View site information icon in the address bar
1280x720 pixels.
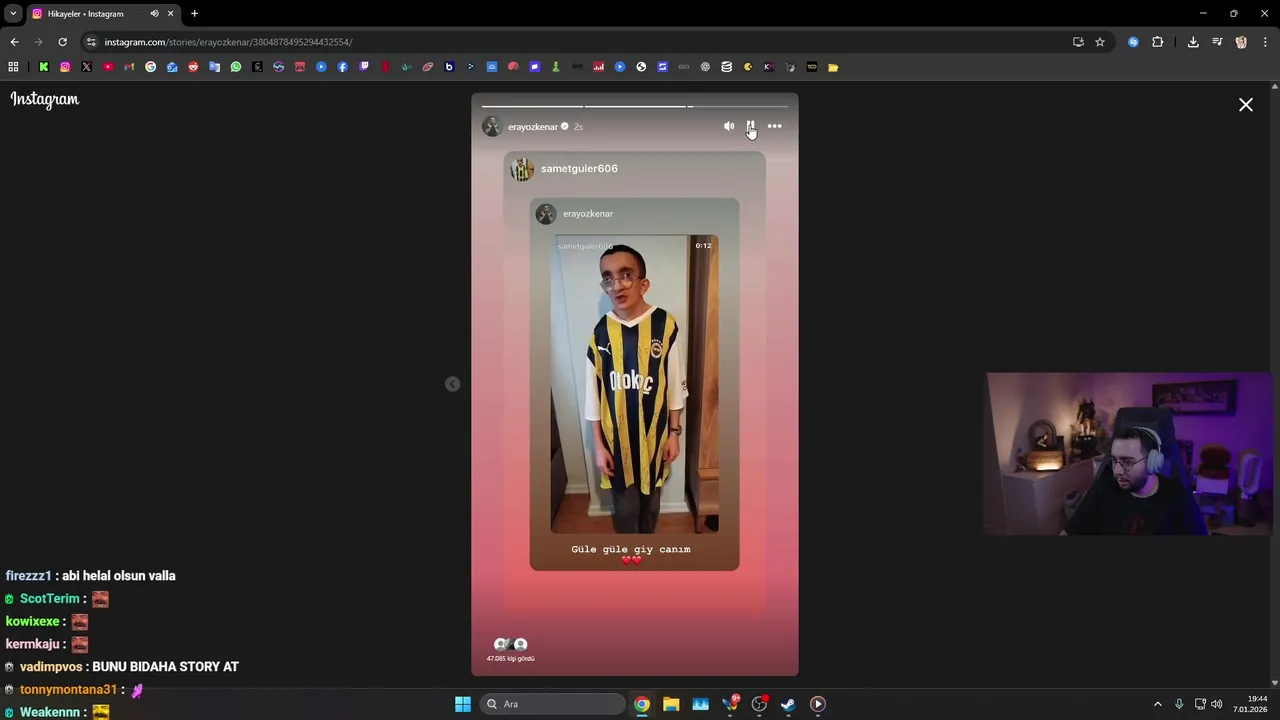point(91,42)
